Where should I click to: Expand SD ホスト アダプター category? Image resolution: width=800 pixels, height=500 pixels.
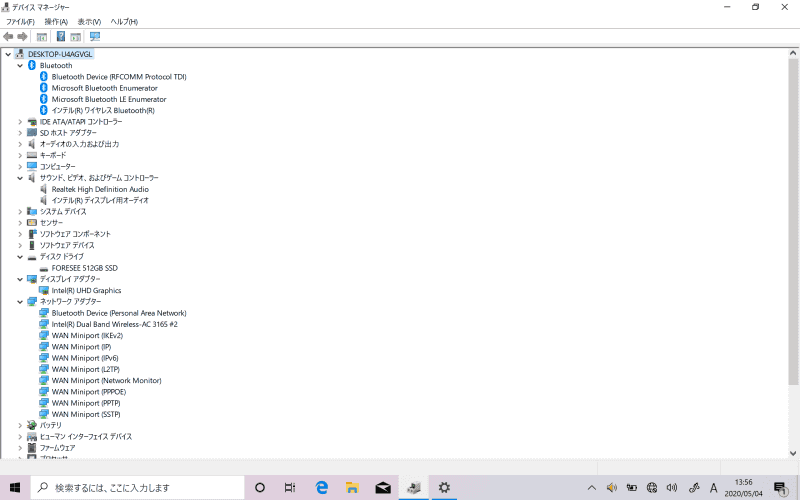[x=20, y=133]
